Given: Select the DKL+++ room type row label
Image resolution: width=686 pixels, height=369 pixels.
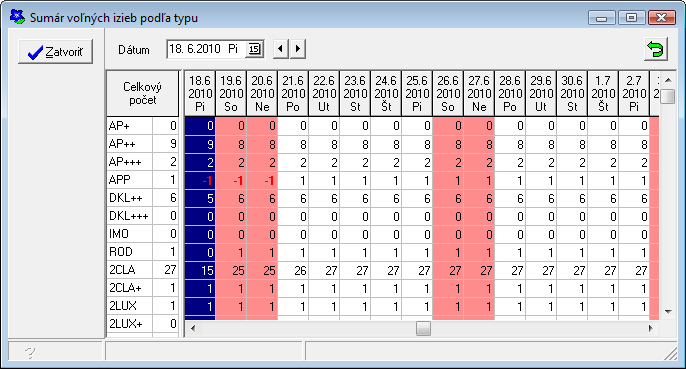Looking at the screenshot, I should 130,216.
